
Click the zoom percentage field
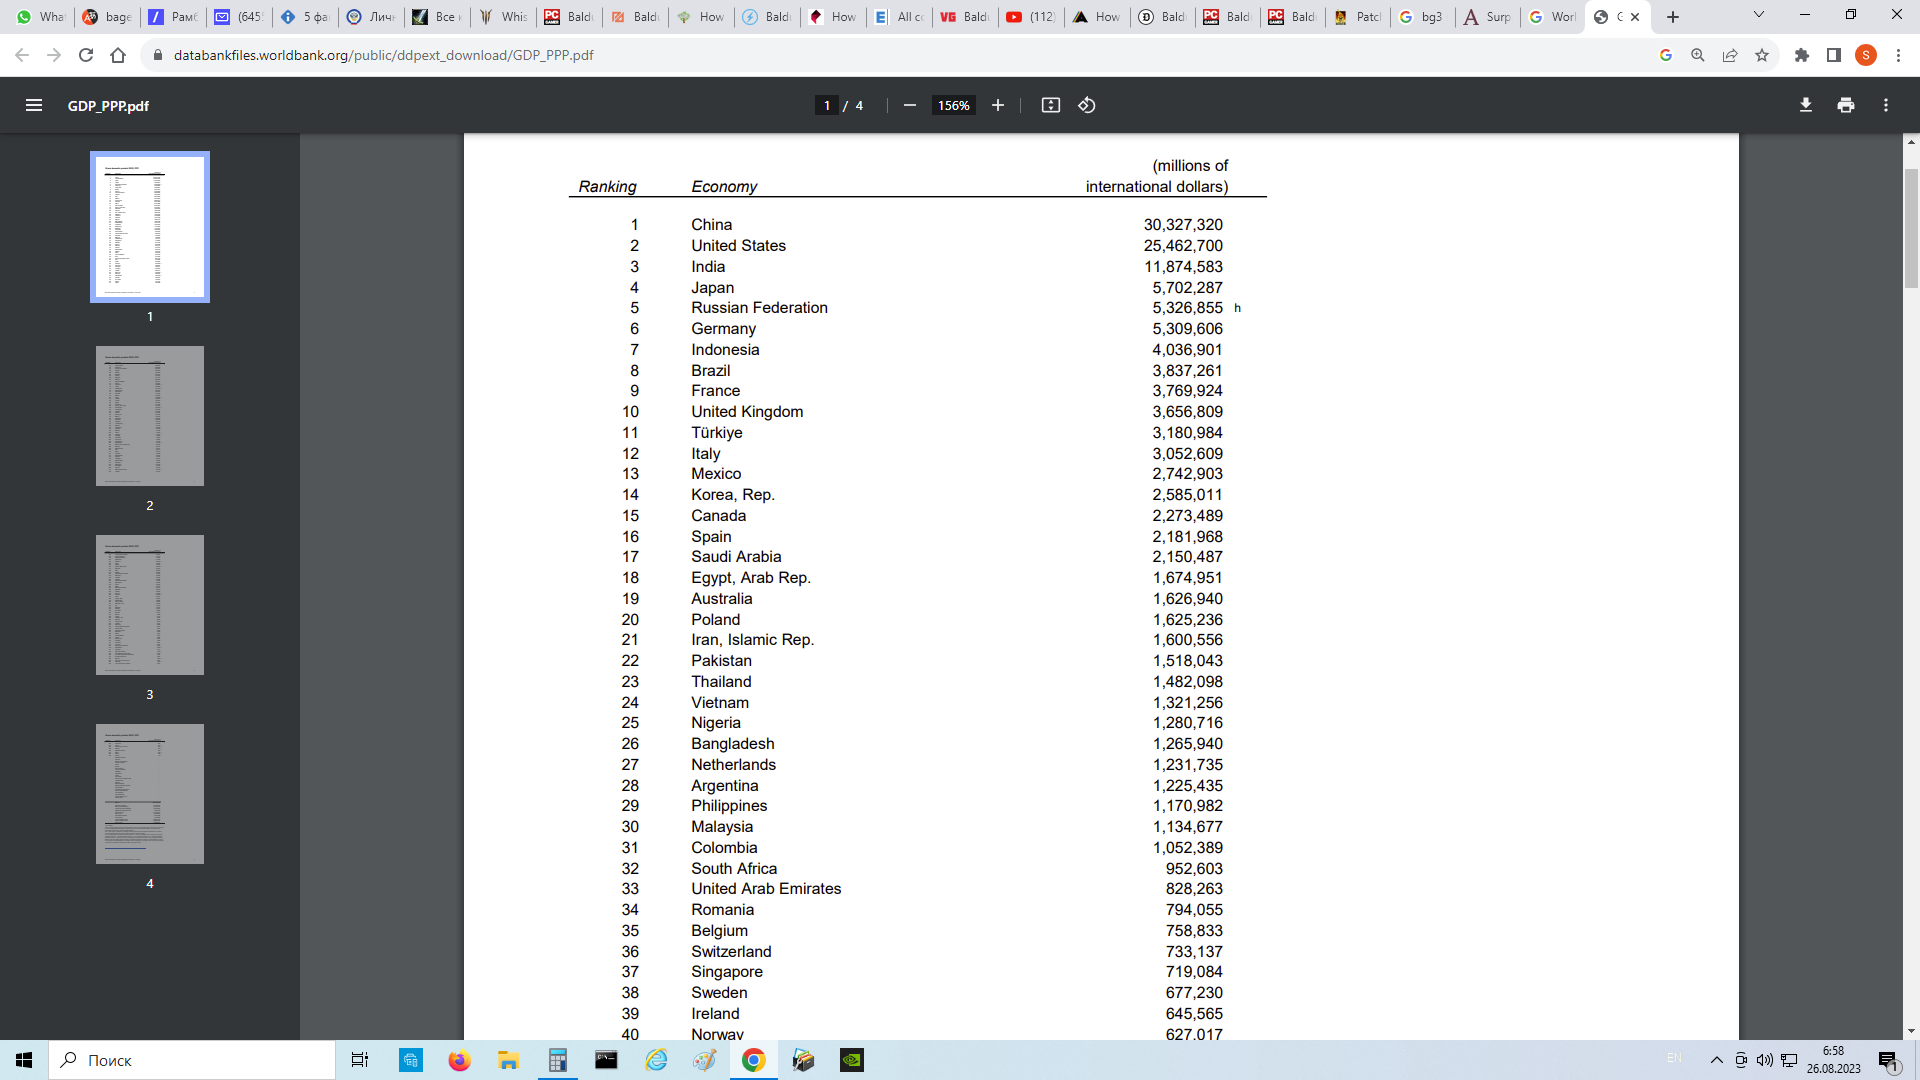(x=953, y=105)
